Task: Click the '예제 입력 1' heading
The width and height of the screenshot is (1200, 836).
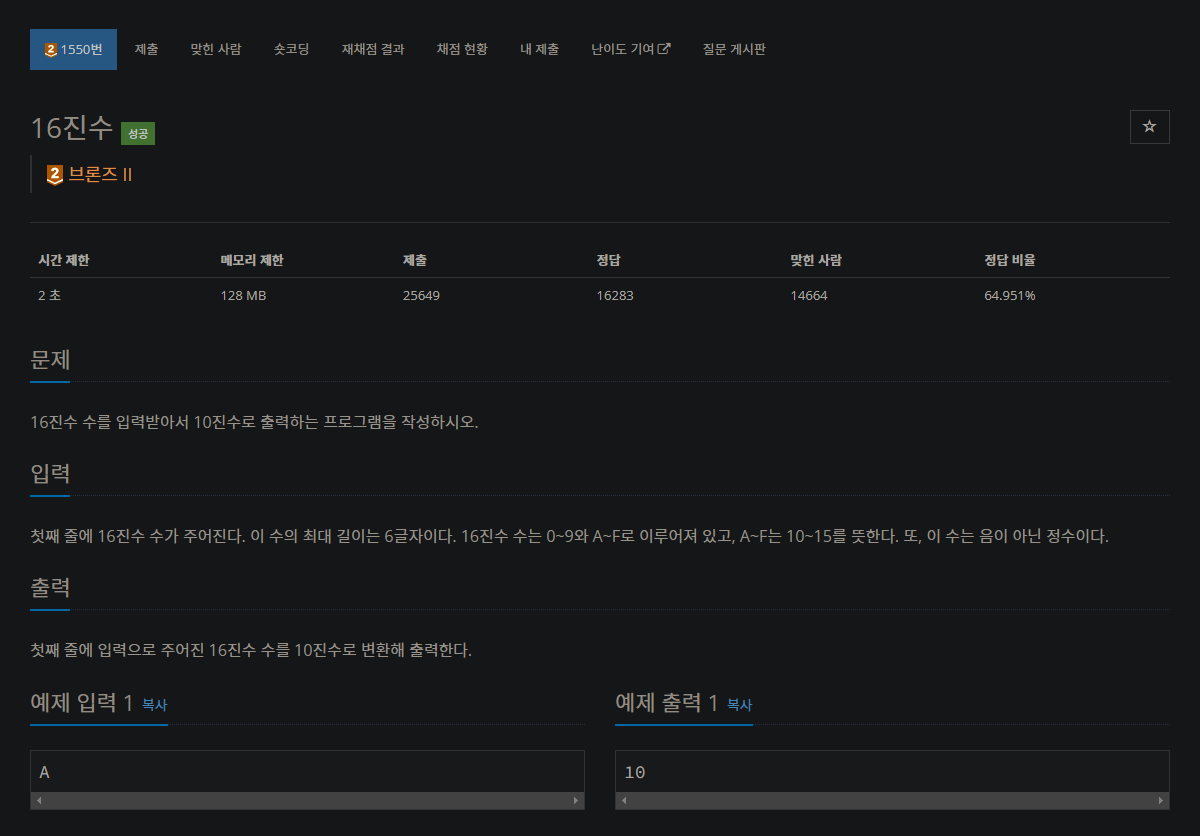Action: pos(82,703)
